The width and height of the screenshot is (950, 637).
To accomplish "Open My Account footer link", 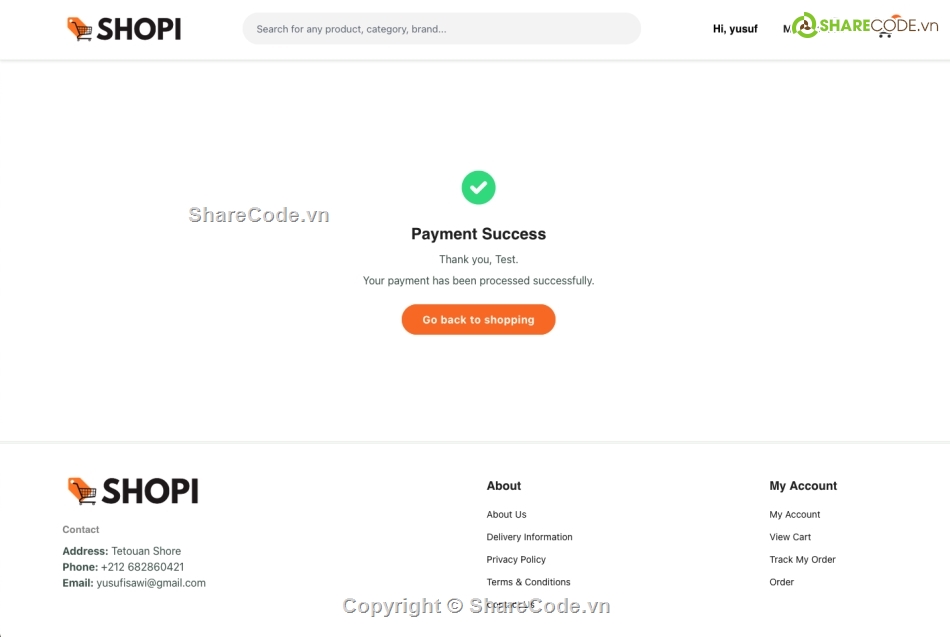I will tap(794, 514).
